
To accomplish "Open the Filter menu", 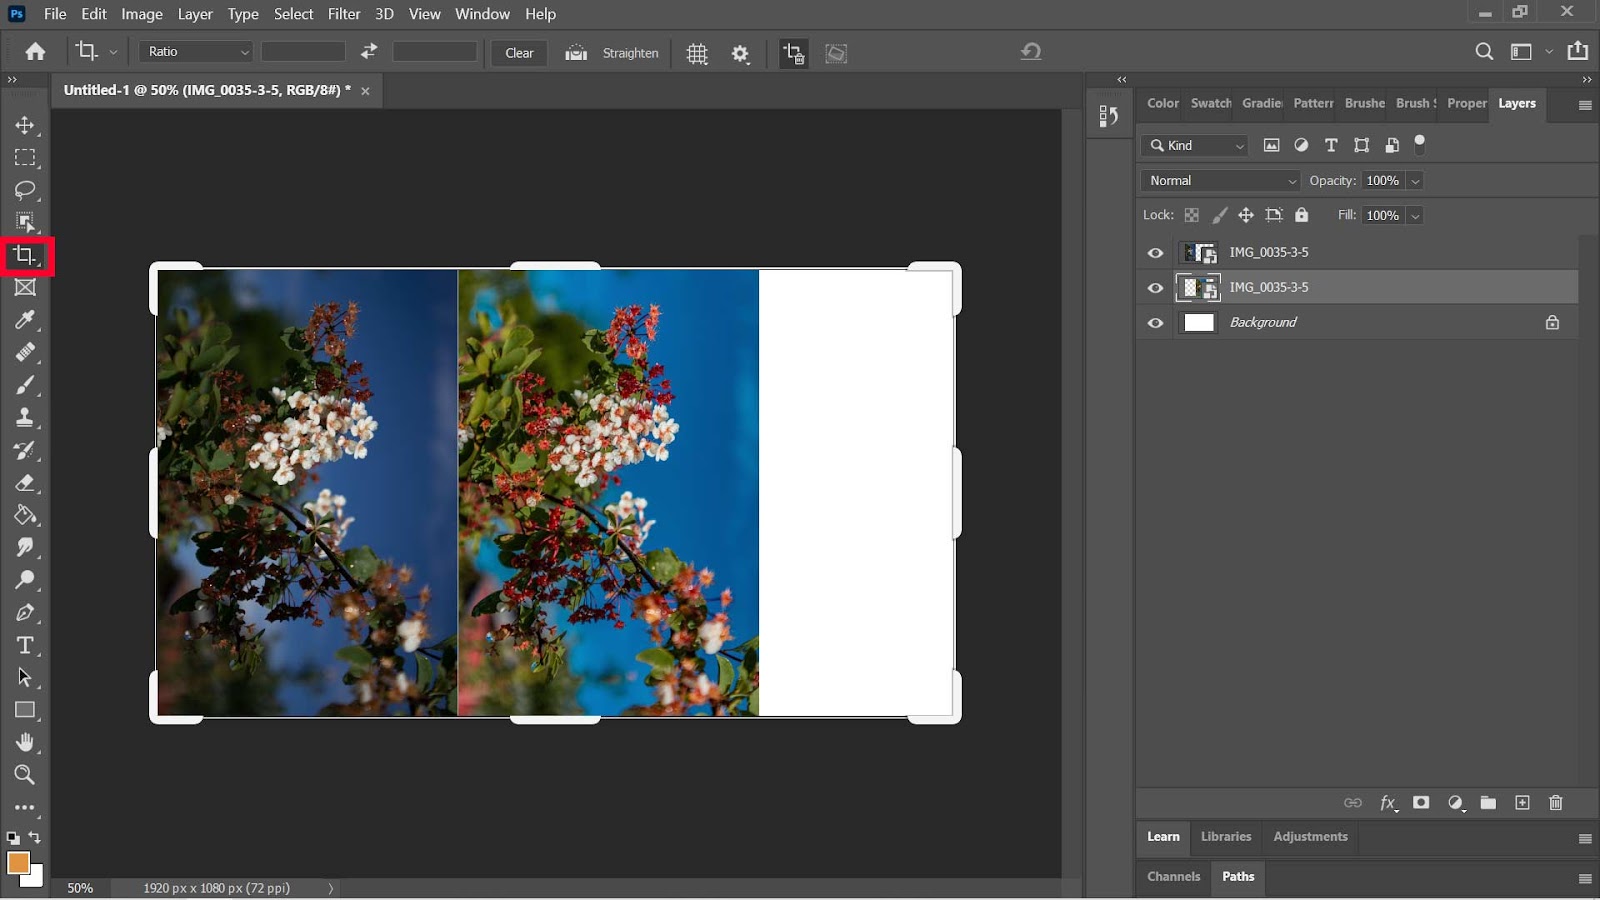I will [x=343, y=14].
